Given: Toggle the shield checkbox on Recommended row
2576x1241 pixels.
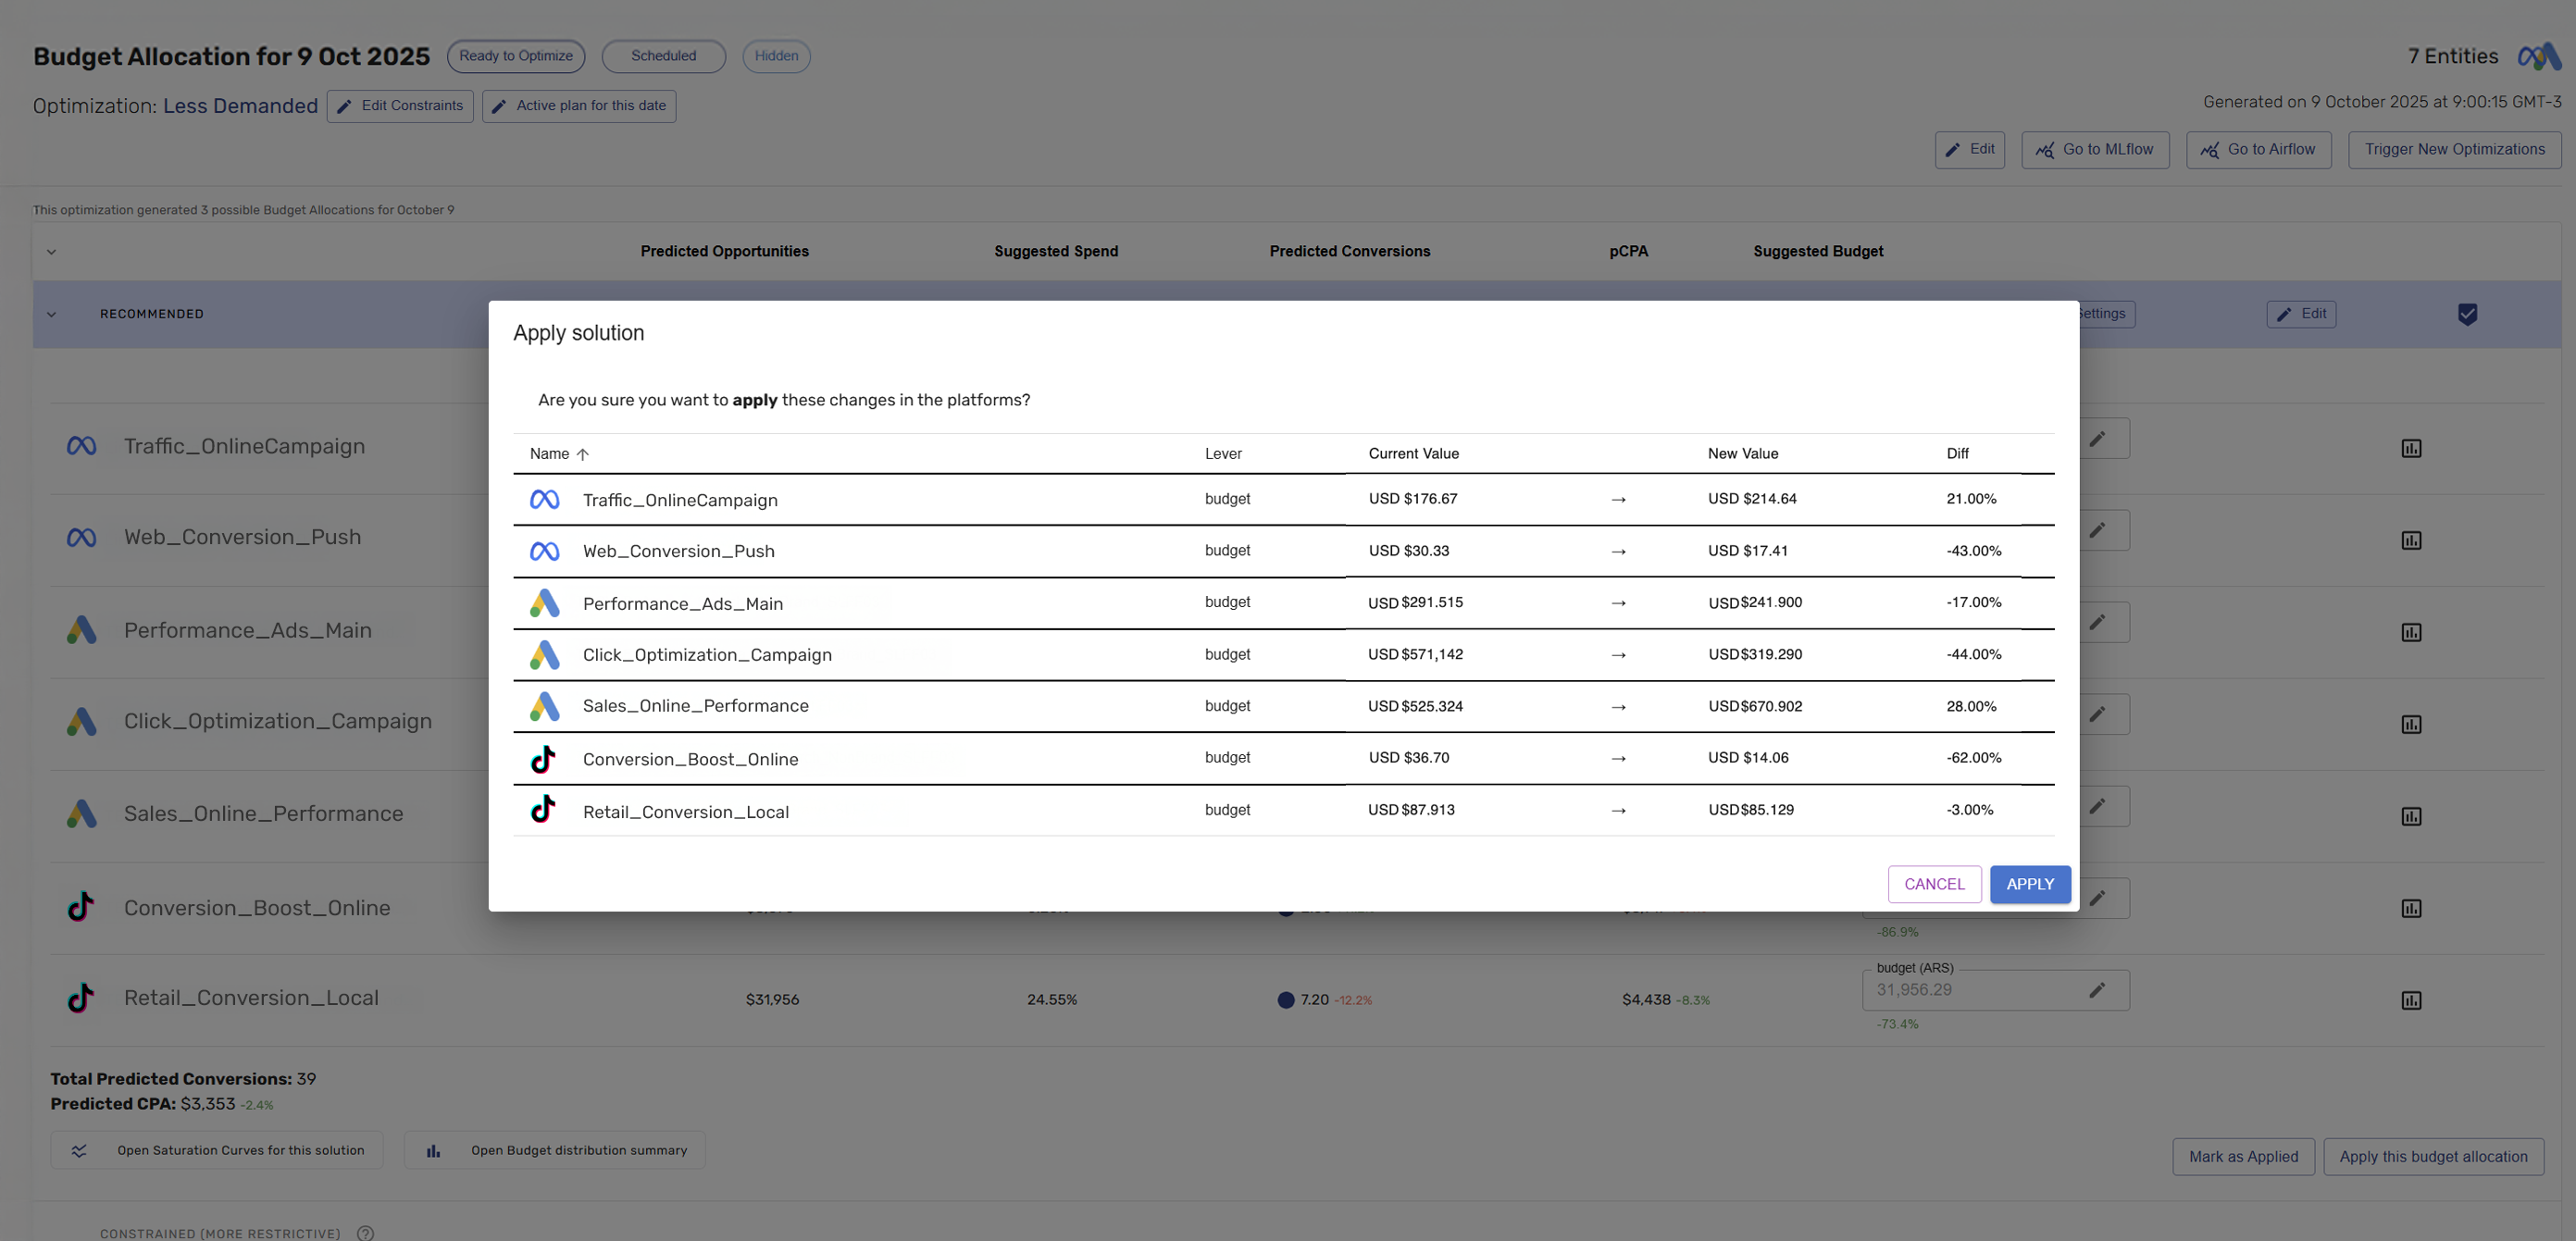Looking at the screenshot, I should [2467, 314].
